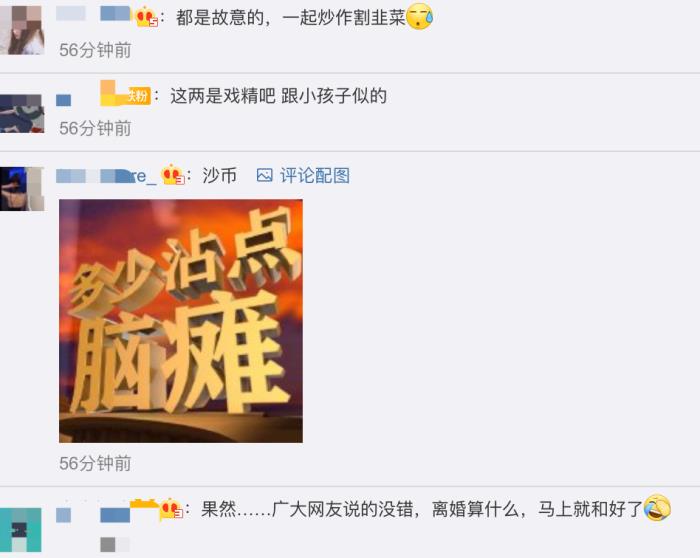The height and width of the screenshot is (558, 700).
Task: Click the picture icon before 评论配图
Action: click(264, 175)
